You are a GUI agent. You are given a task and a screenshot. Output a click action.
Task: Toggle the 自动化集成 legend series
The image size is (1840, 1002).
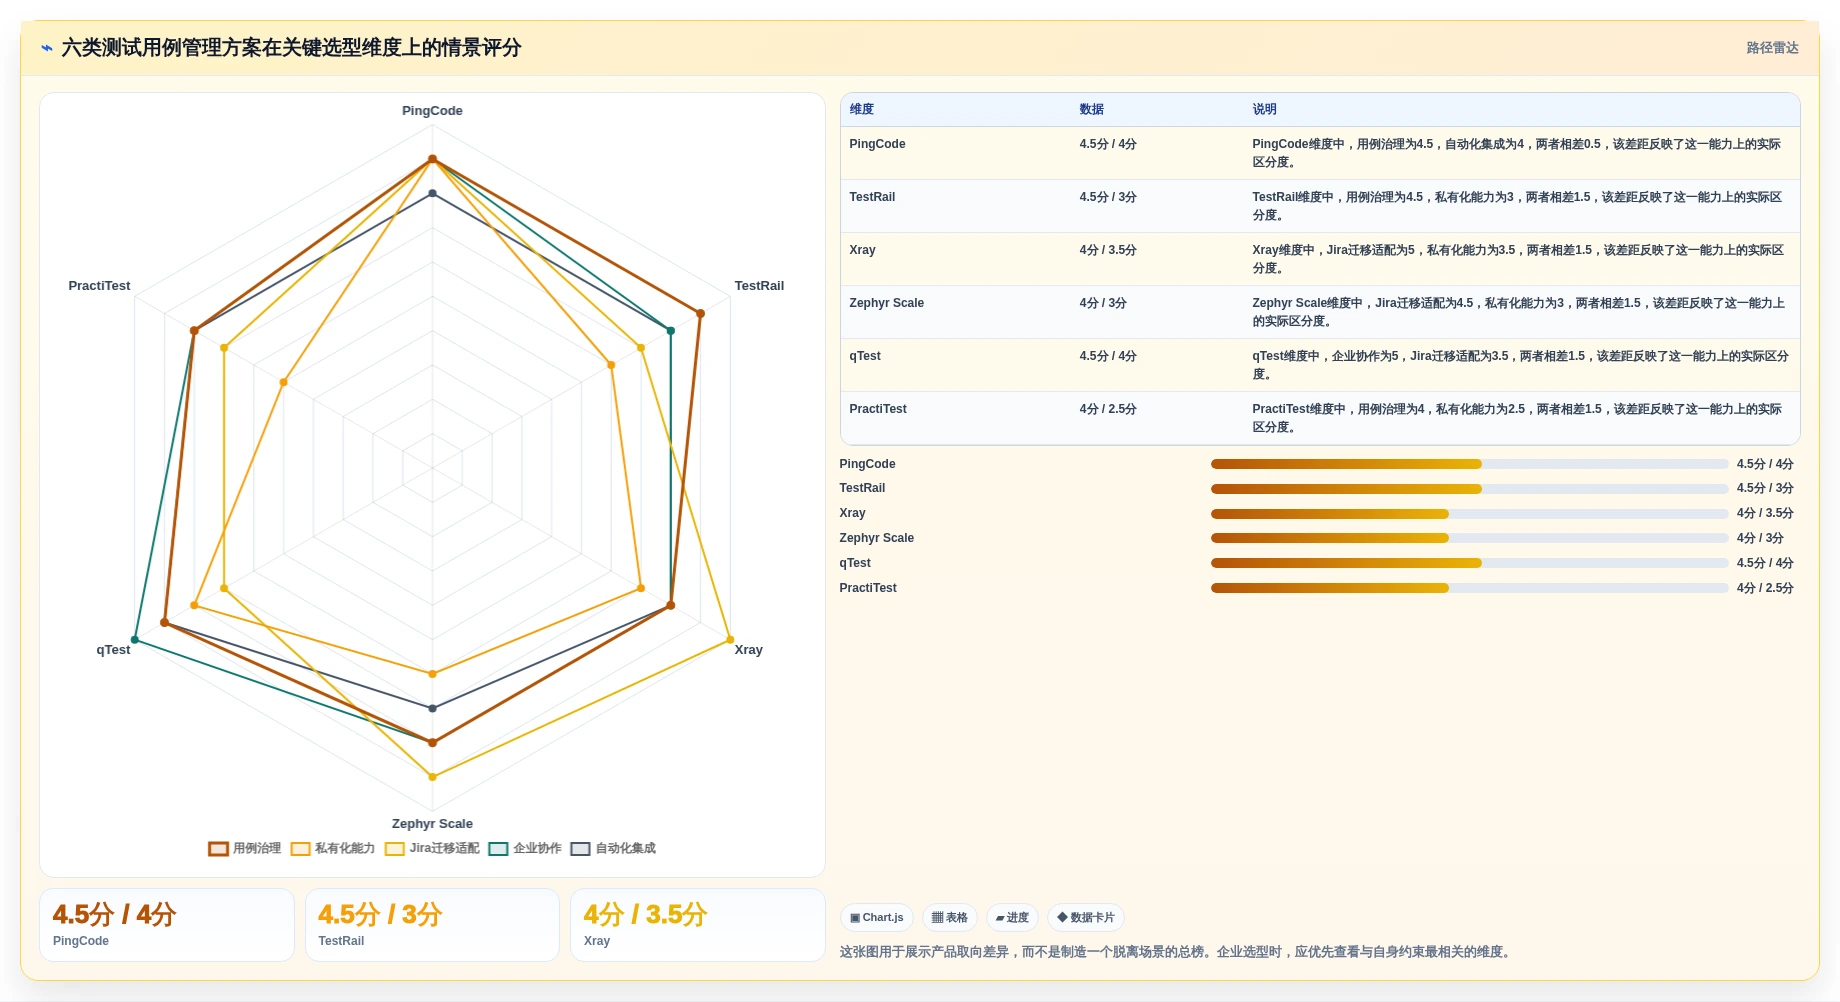[613, 848]
